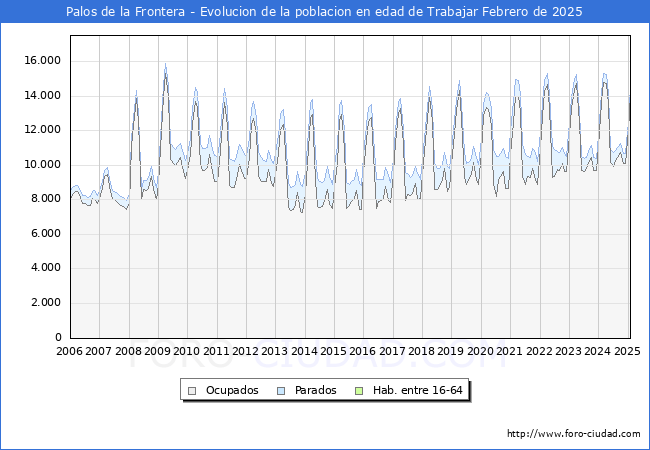Click the 8.000 y-axis label
The image size is (650, 450).
coord(46,199)
